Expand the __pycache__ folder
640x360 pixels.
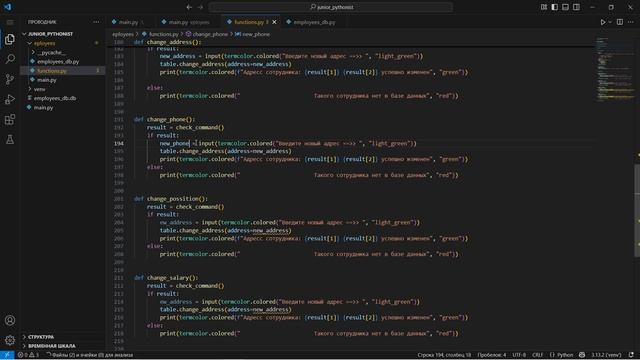[x=33, y=52]
